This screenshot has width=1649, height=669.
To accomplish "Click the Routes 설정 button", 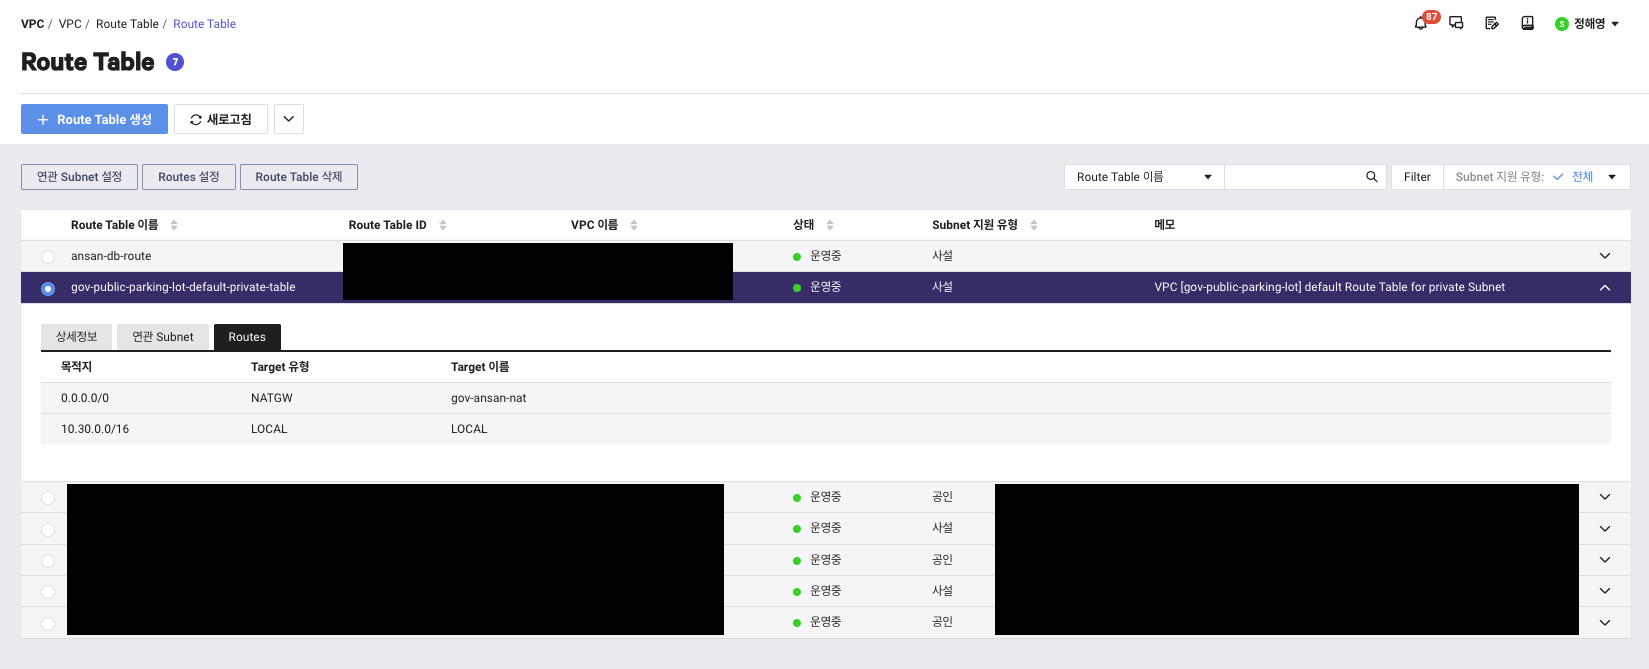I will [188, 177].
